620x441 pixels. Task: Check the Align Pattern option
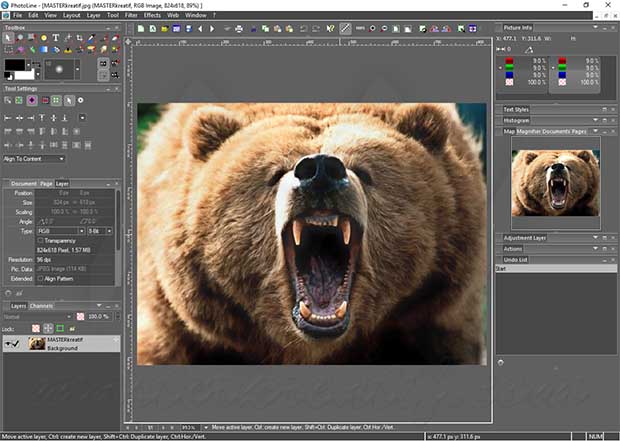point(40,278)
